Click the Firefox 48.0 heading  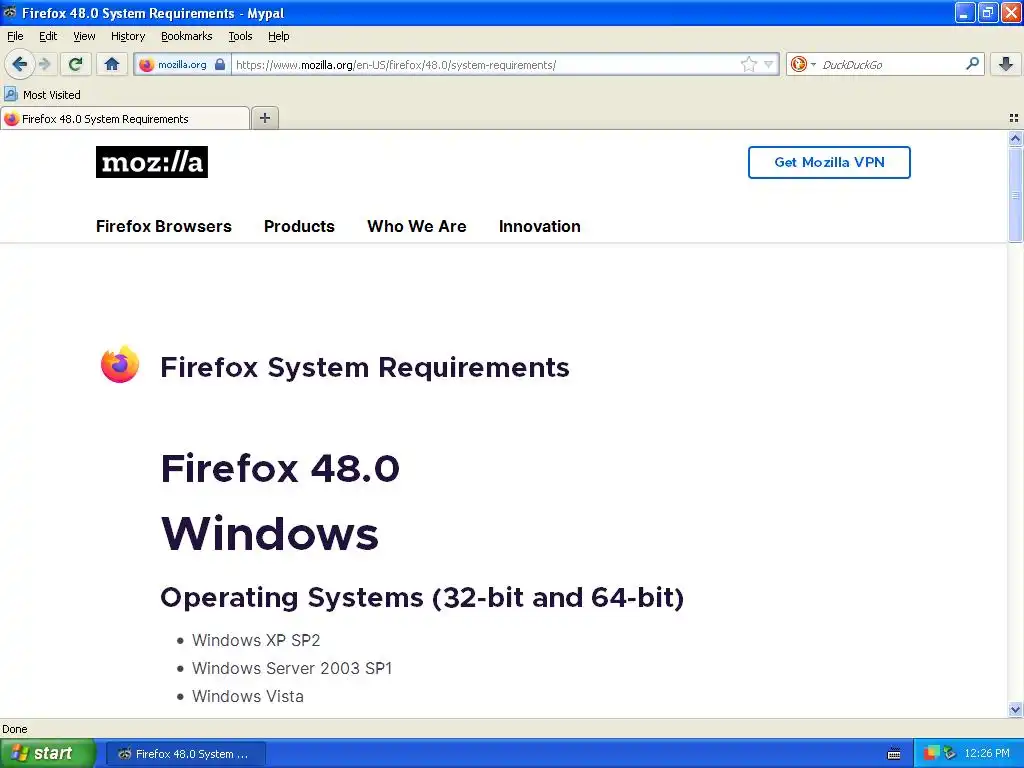[280, 468]
